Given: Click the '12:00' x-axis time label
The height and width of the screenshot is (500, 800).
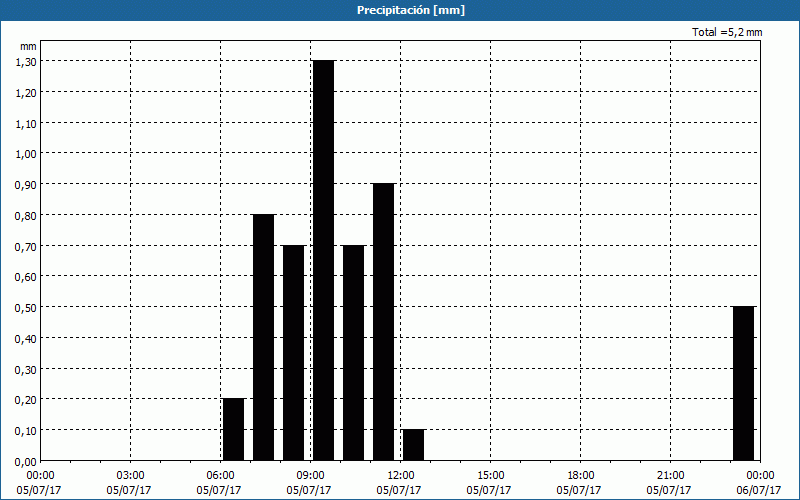Looking at the screenshot, I should click(401, 476).
